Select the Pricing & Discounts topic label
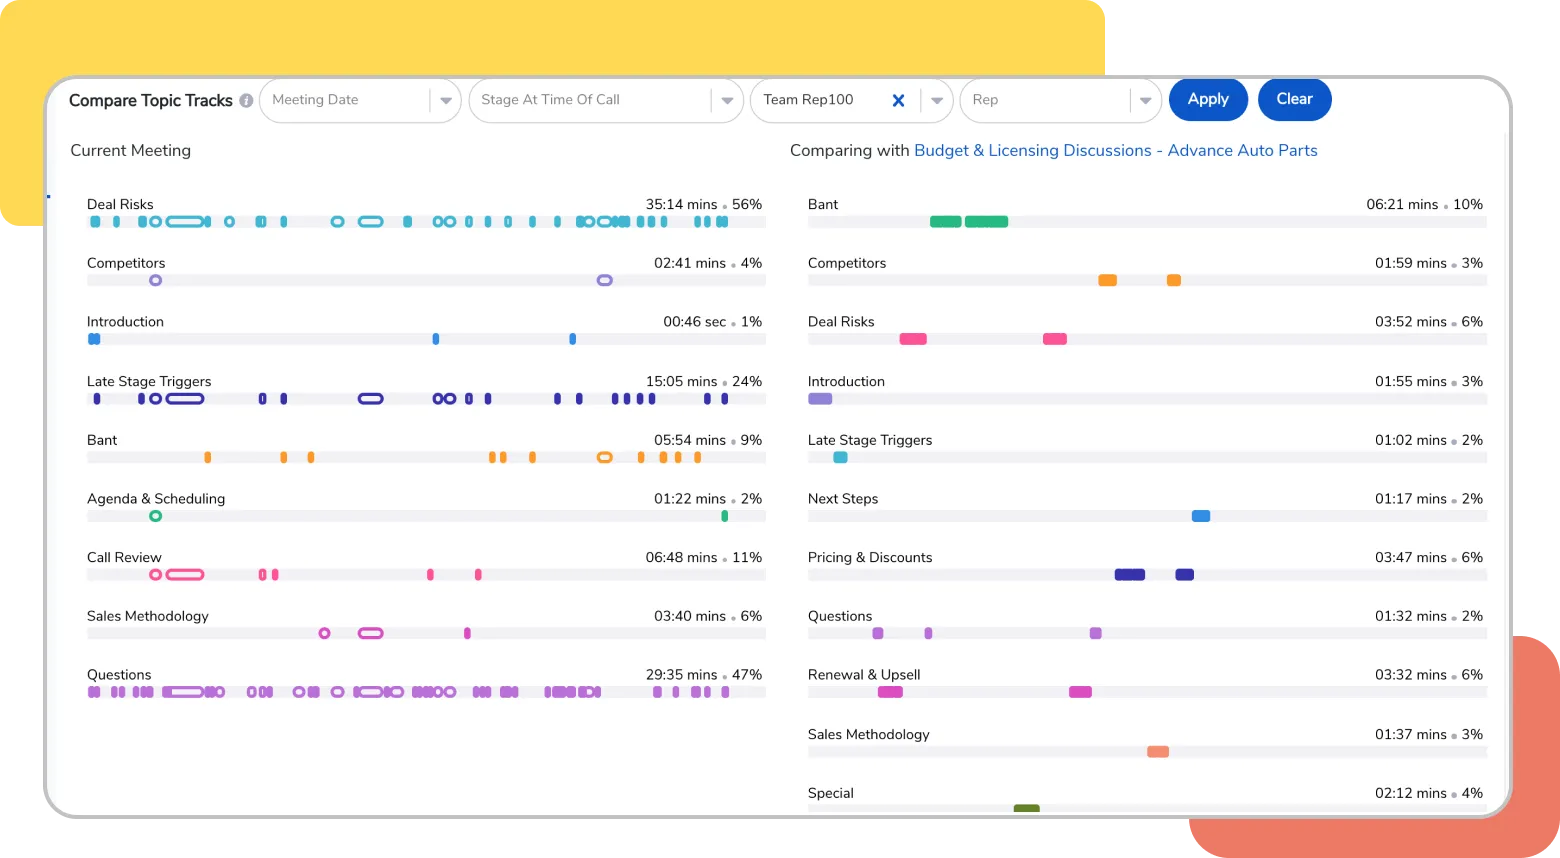 (870, 557)
